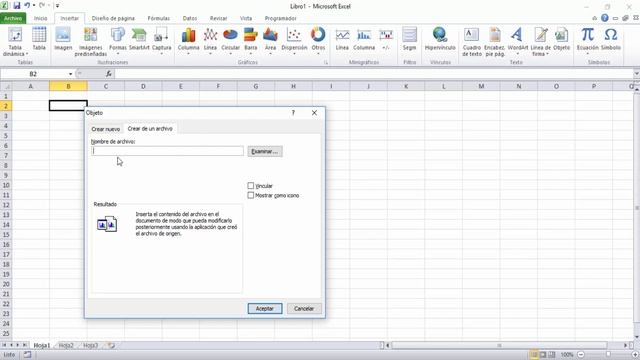Expand the Gráficos group dialog launcher
640x360 pixels.
[x=326, y=62]
